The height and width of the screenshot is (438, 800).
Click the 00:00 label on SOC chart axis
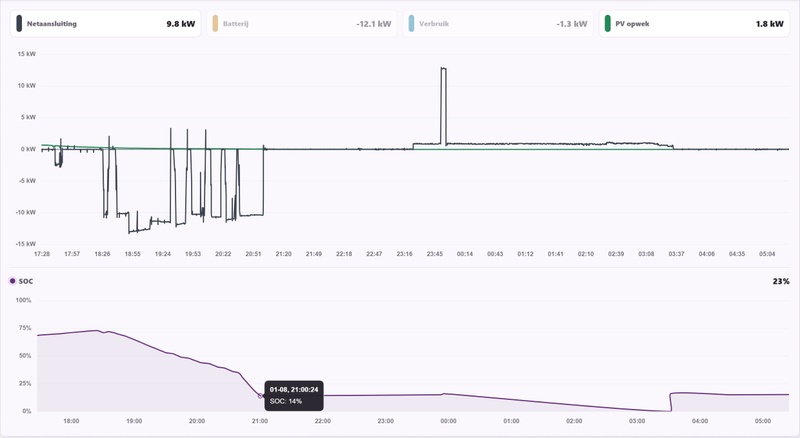click(x=448, y=421)
